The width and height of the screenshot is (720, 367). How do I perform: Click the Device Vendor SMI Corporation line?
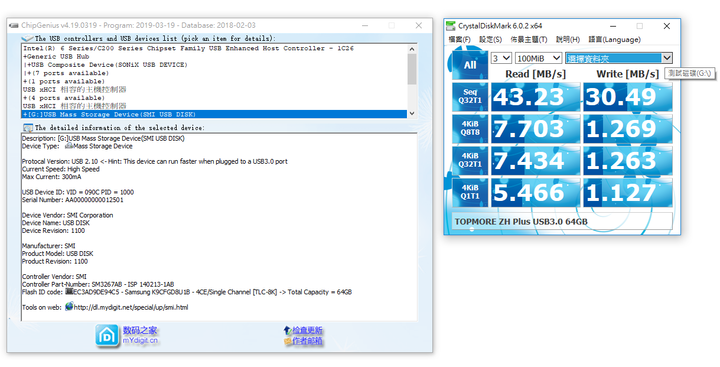click(x=68, y=215)
